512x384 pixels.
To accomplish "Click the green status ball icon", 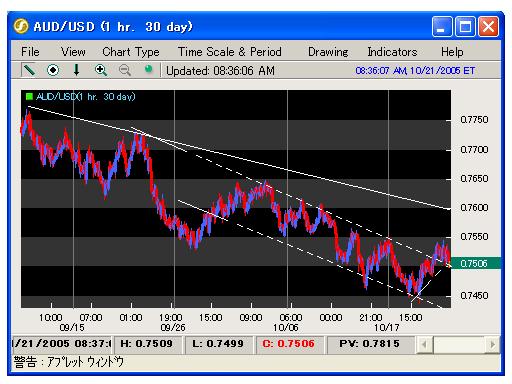I will point(149,69).
